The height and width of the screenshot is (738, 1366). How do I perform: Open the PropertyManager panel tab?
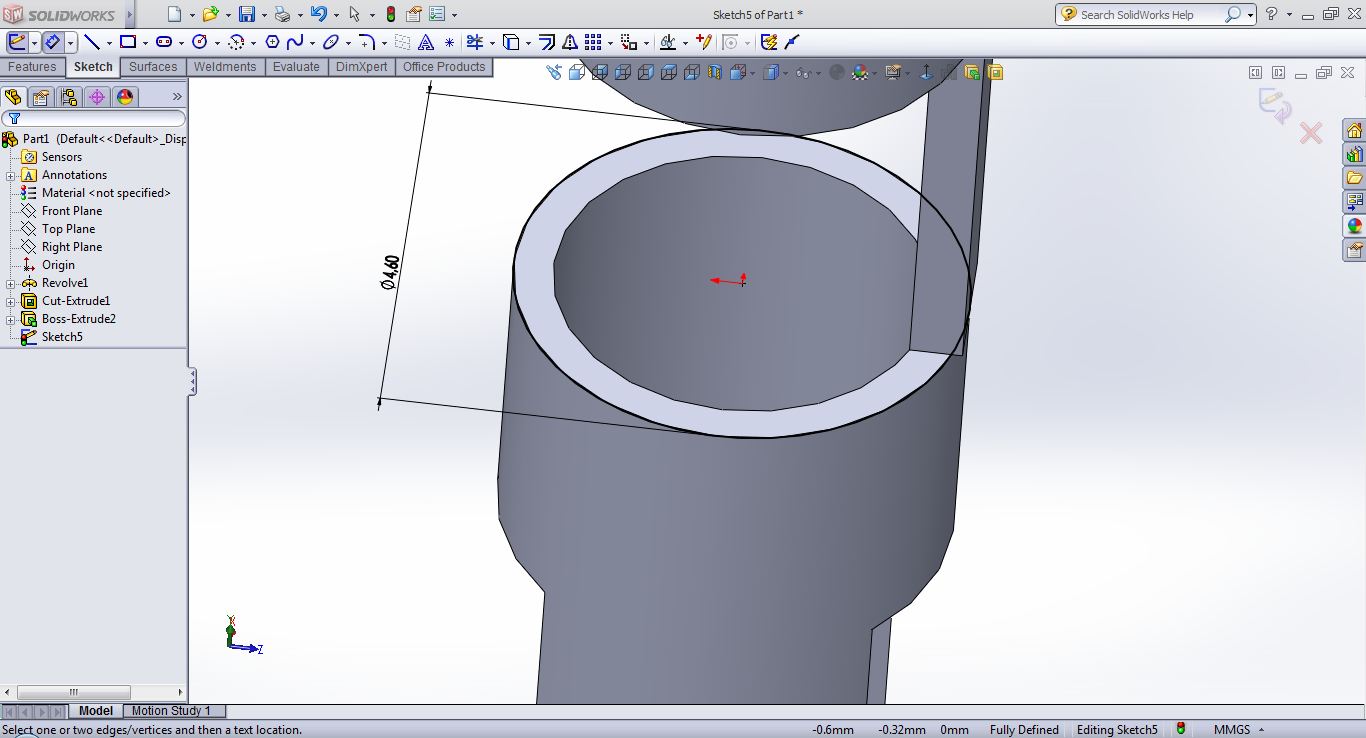(40, 97)
